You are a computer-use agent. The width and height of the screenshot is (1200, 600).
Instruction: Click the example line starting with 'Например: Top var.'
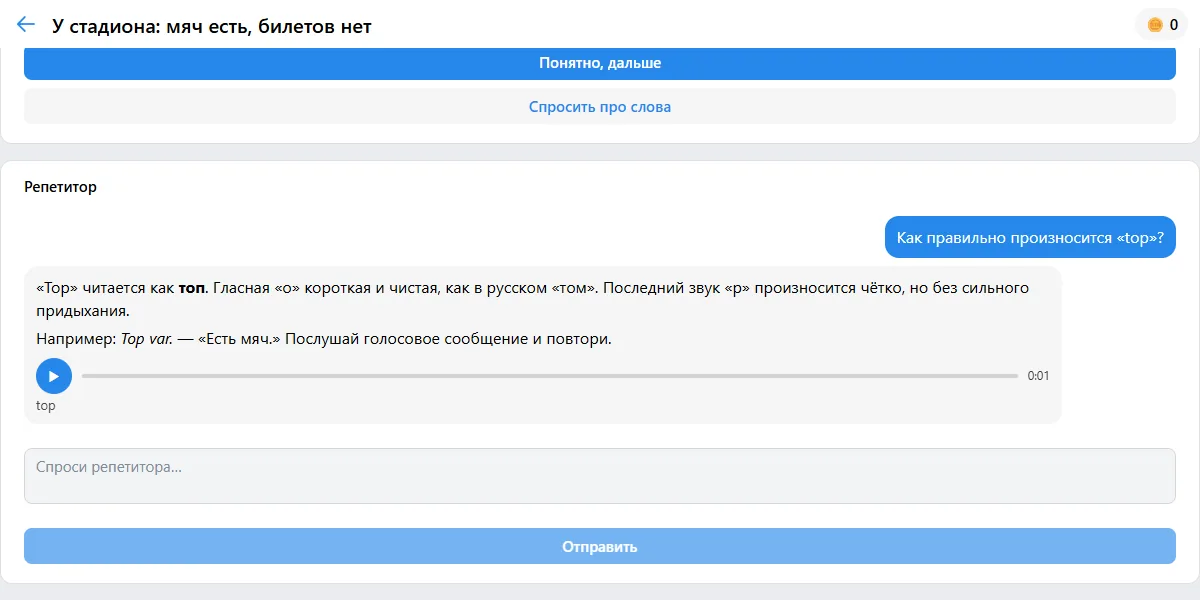(x=323, y=339)
